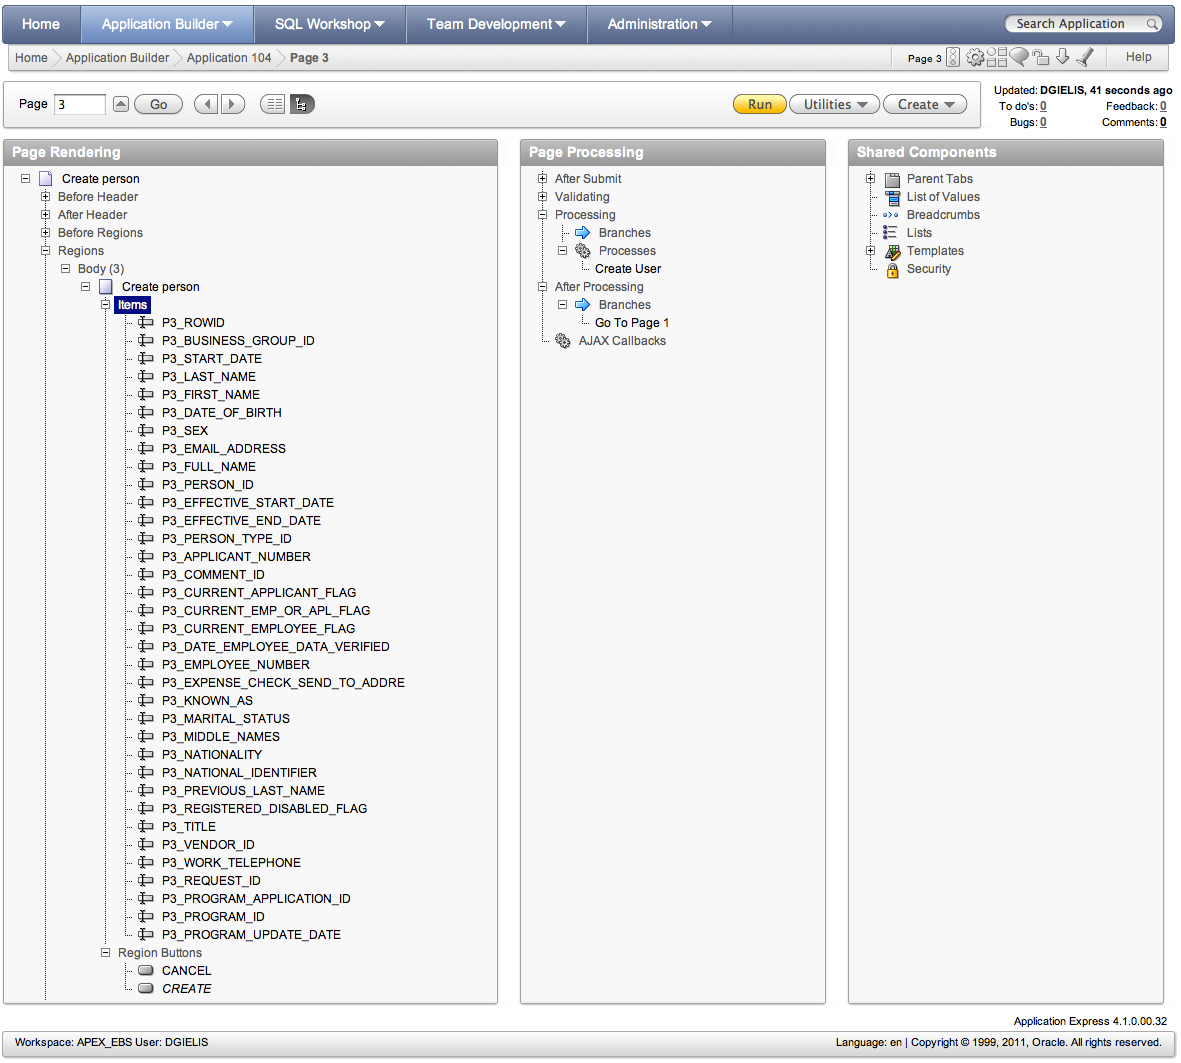This screenshot has width=1181, height=1063.
Task: Open the Application Builder menu
Action: [x=166, y=23]
